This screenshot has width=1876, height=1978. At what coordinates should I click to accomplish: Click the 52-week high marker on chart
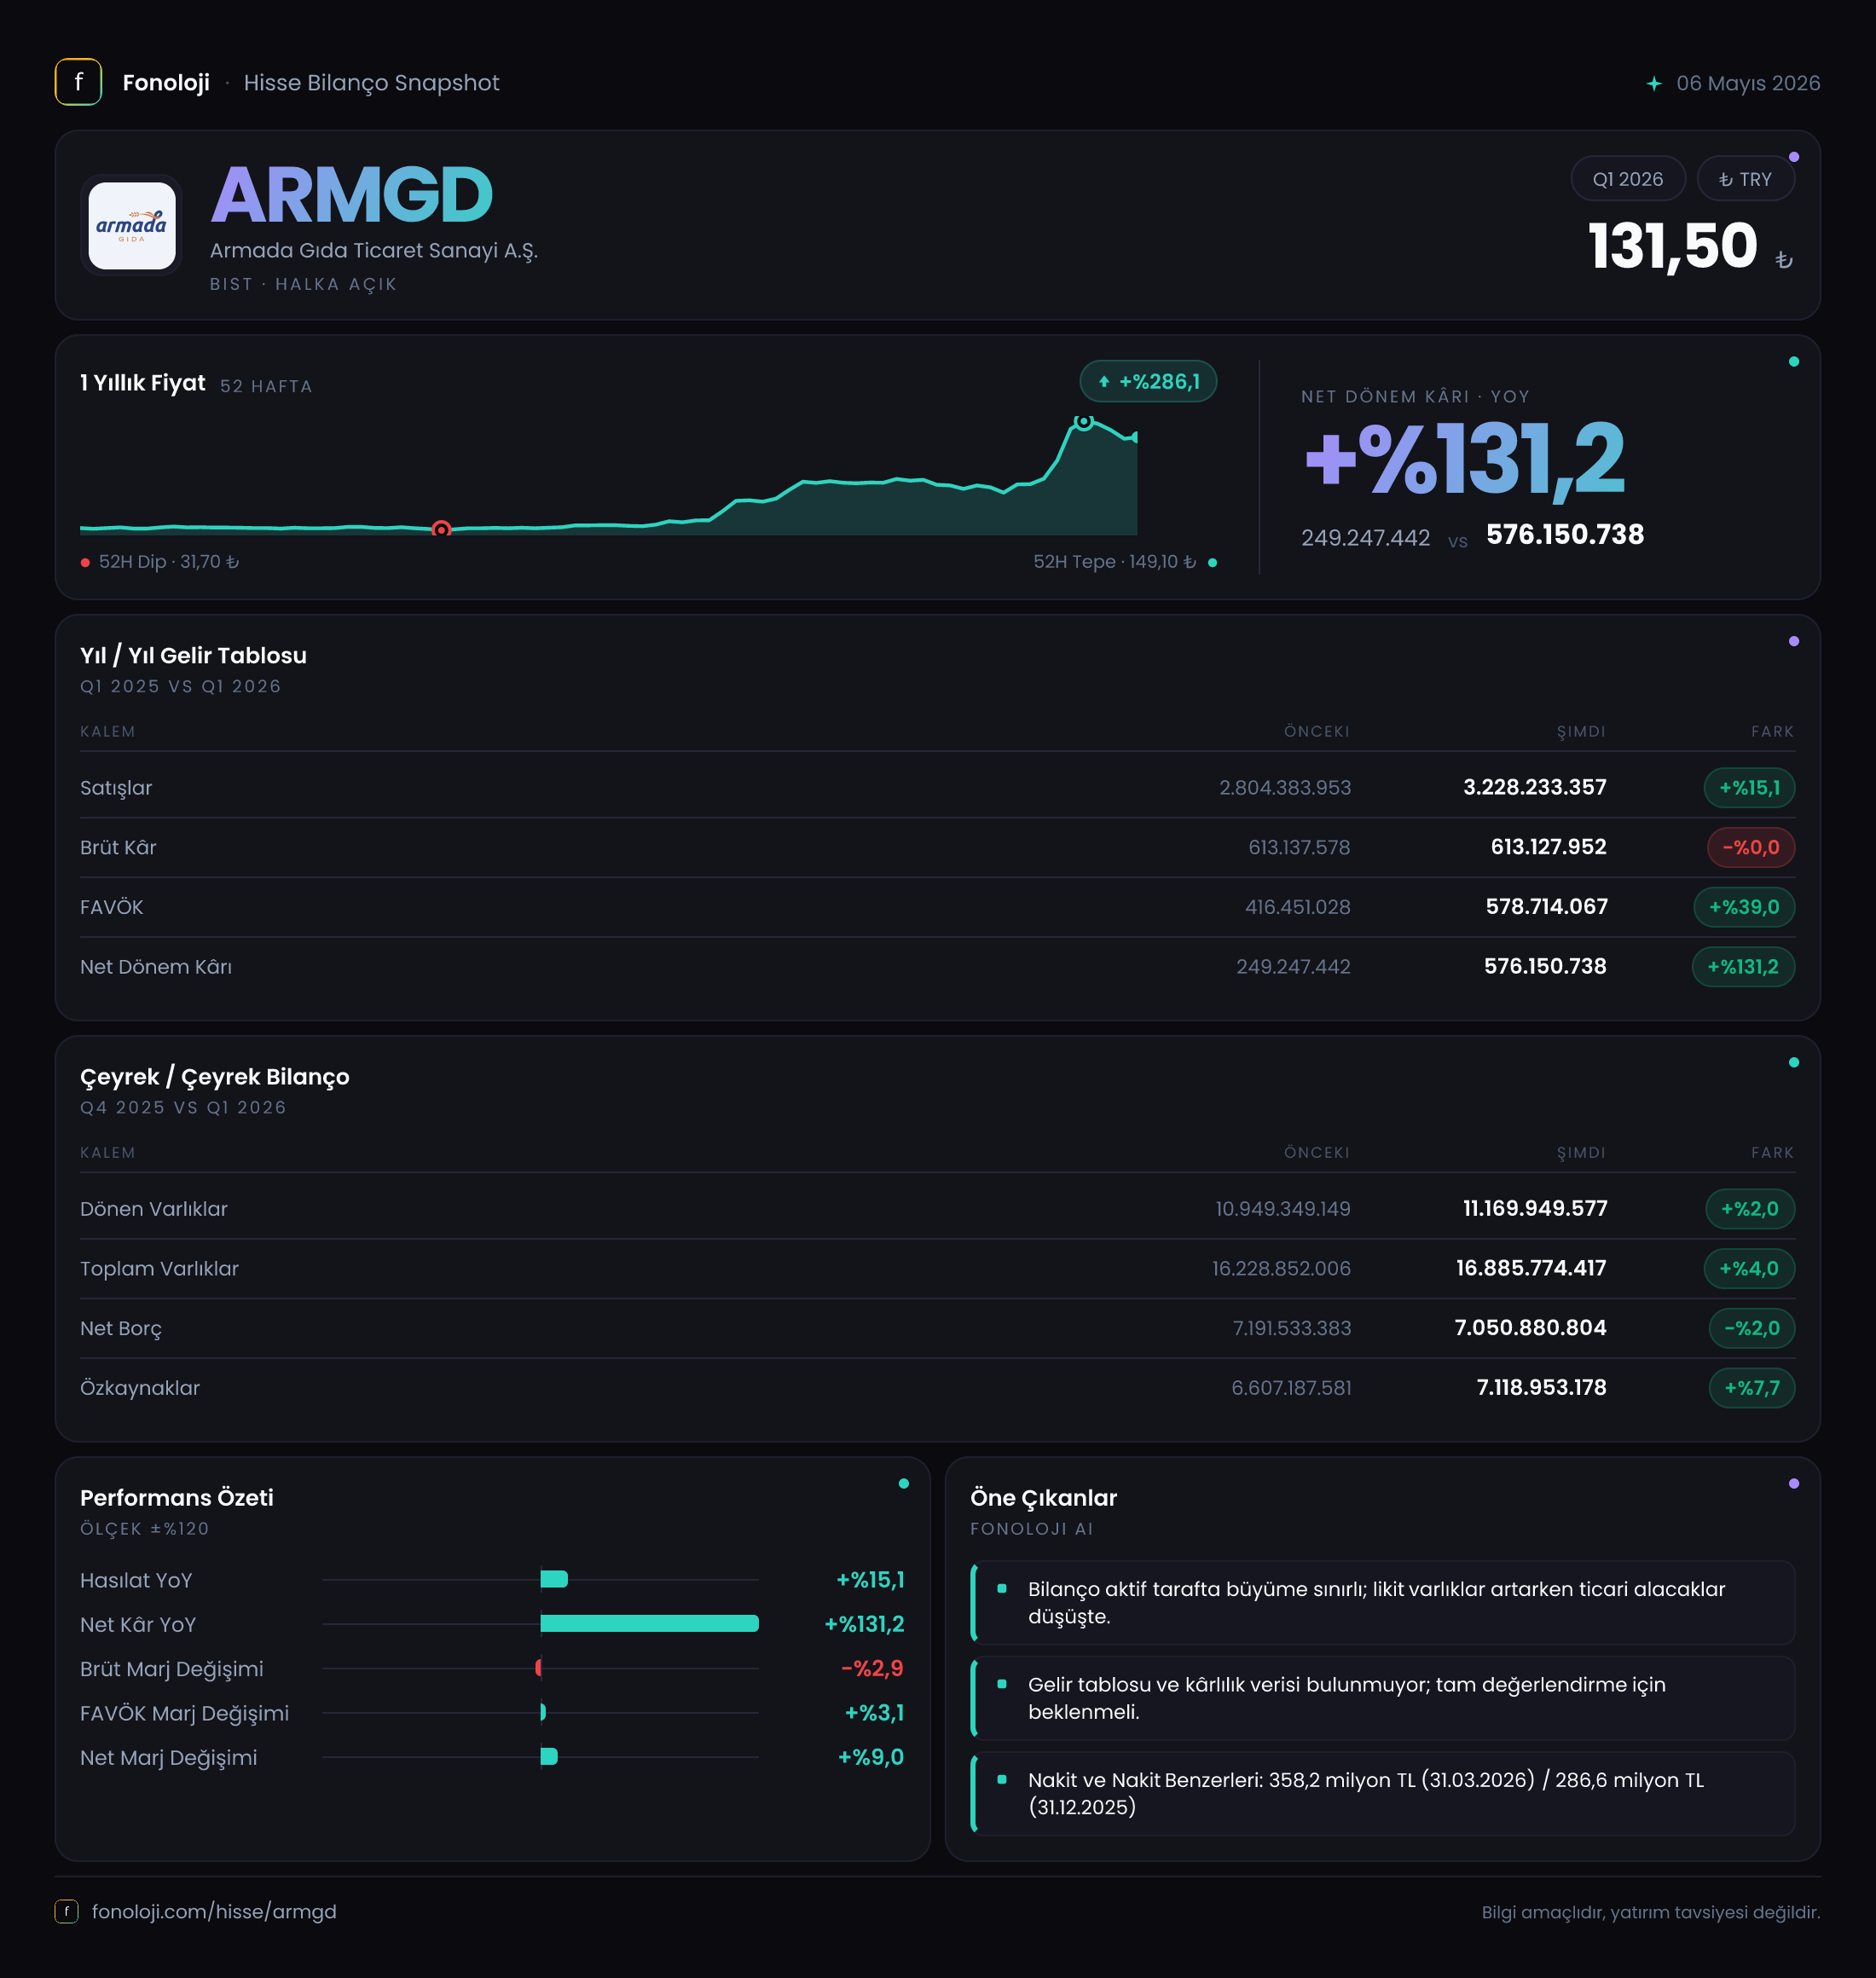pyautogui.click(x=1084, y=422)
